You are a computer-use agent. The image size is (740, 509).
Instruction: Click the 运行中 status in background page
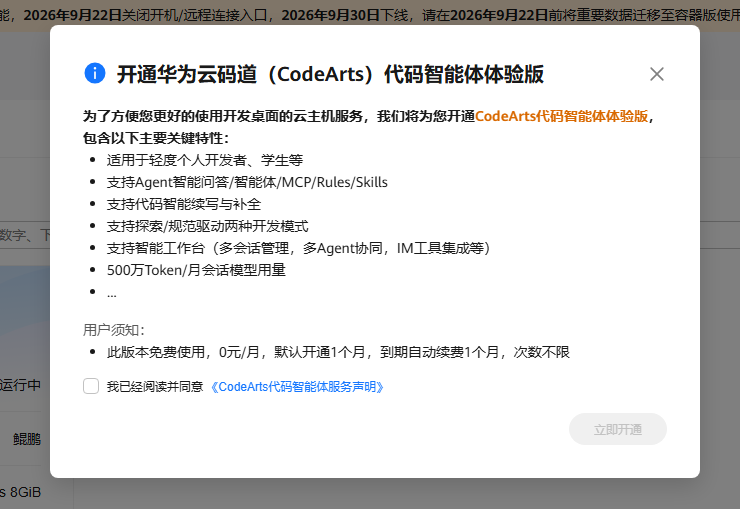coord(20,385)
